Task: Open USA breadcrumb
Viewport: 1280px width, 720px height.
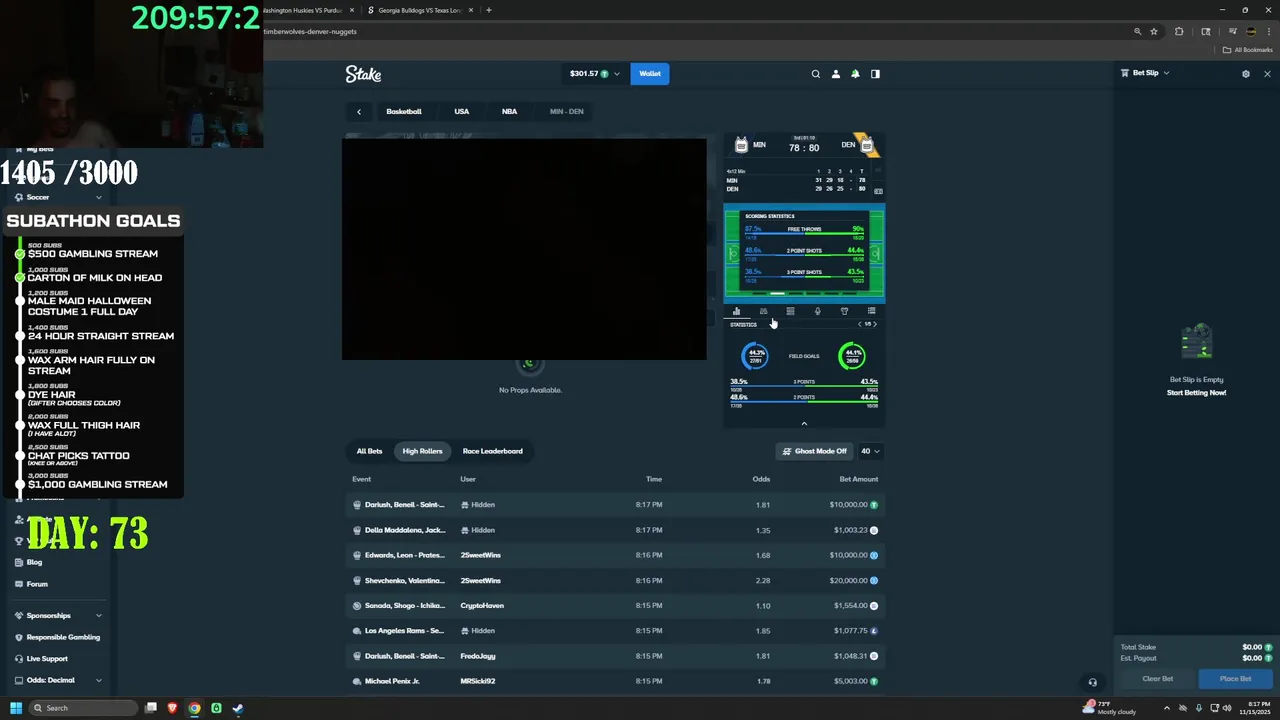Action: tap(461, 112)
